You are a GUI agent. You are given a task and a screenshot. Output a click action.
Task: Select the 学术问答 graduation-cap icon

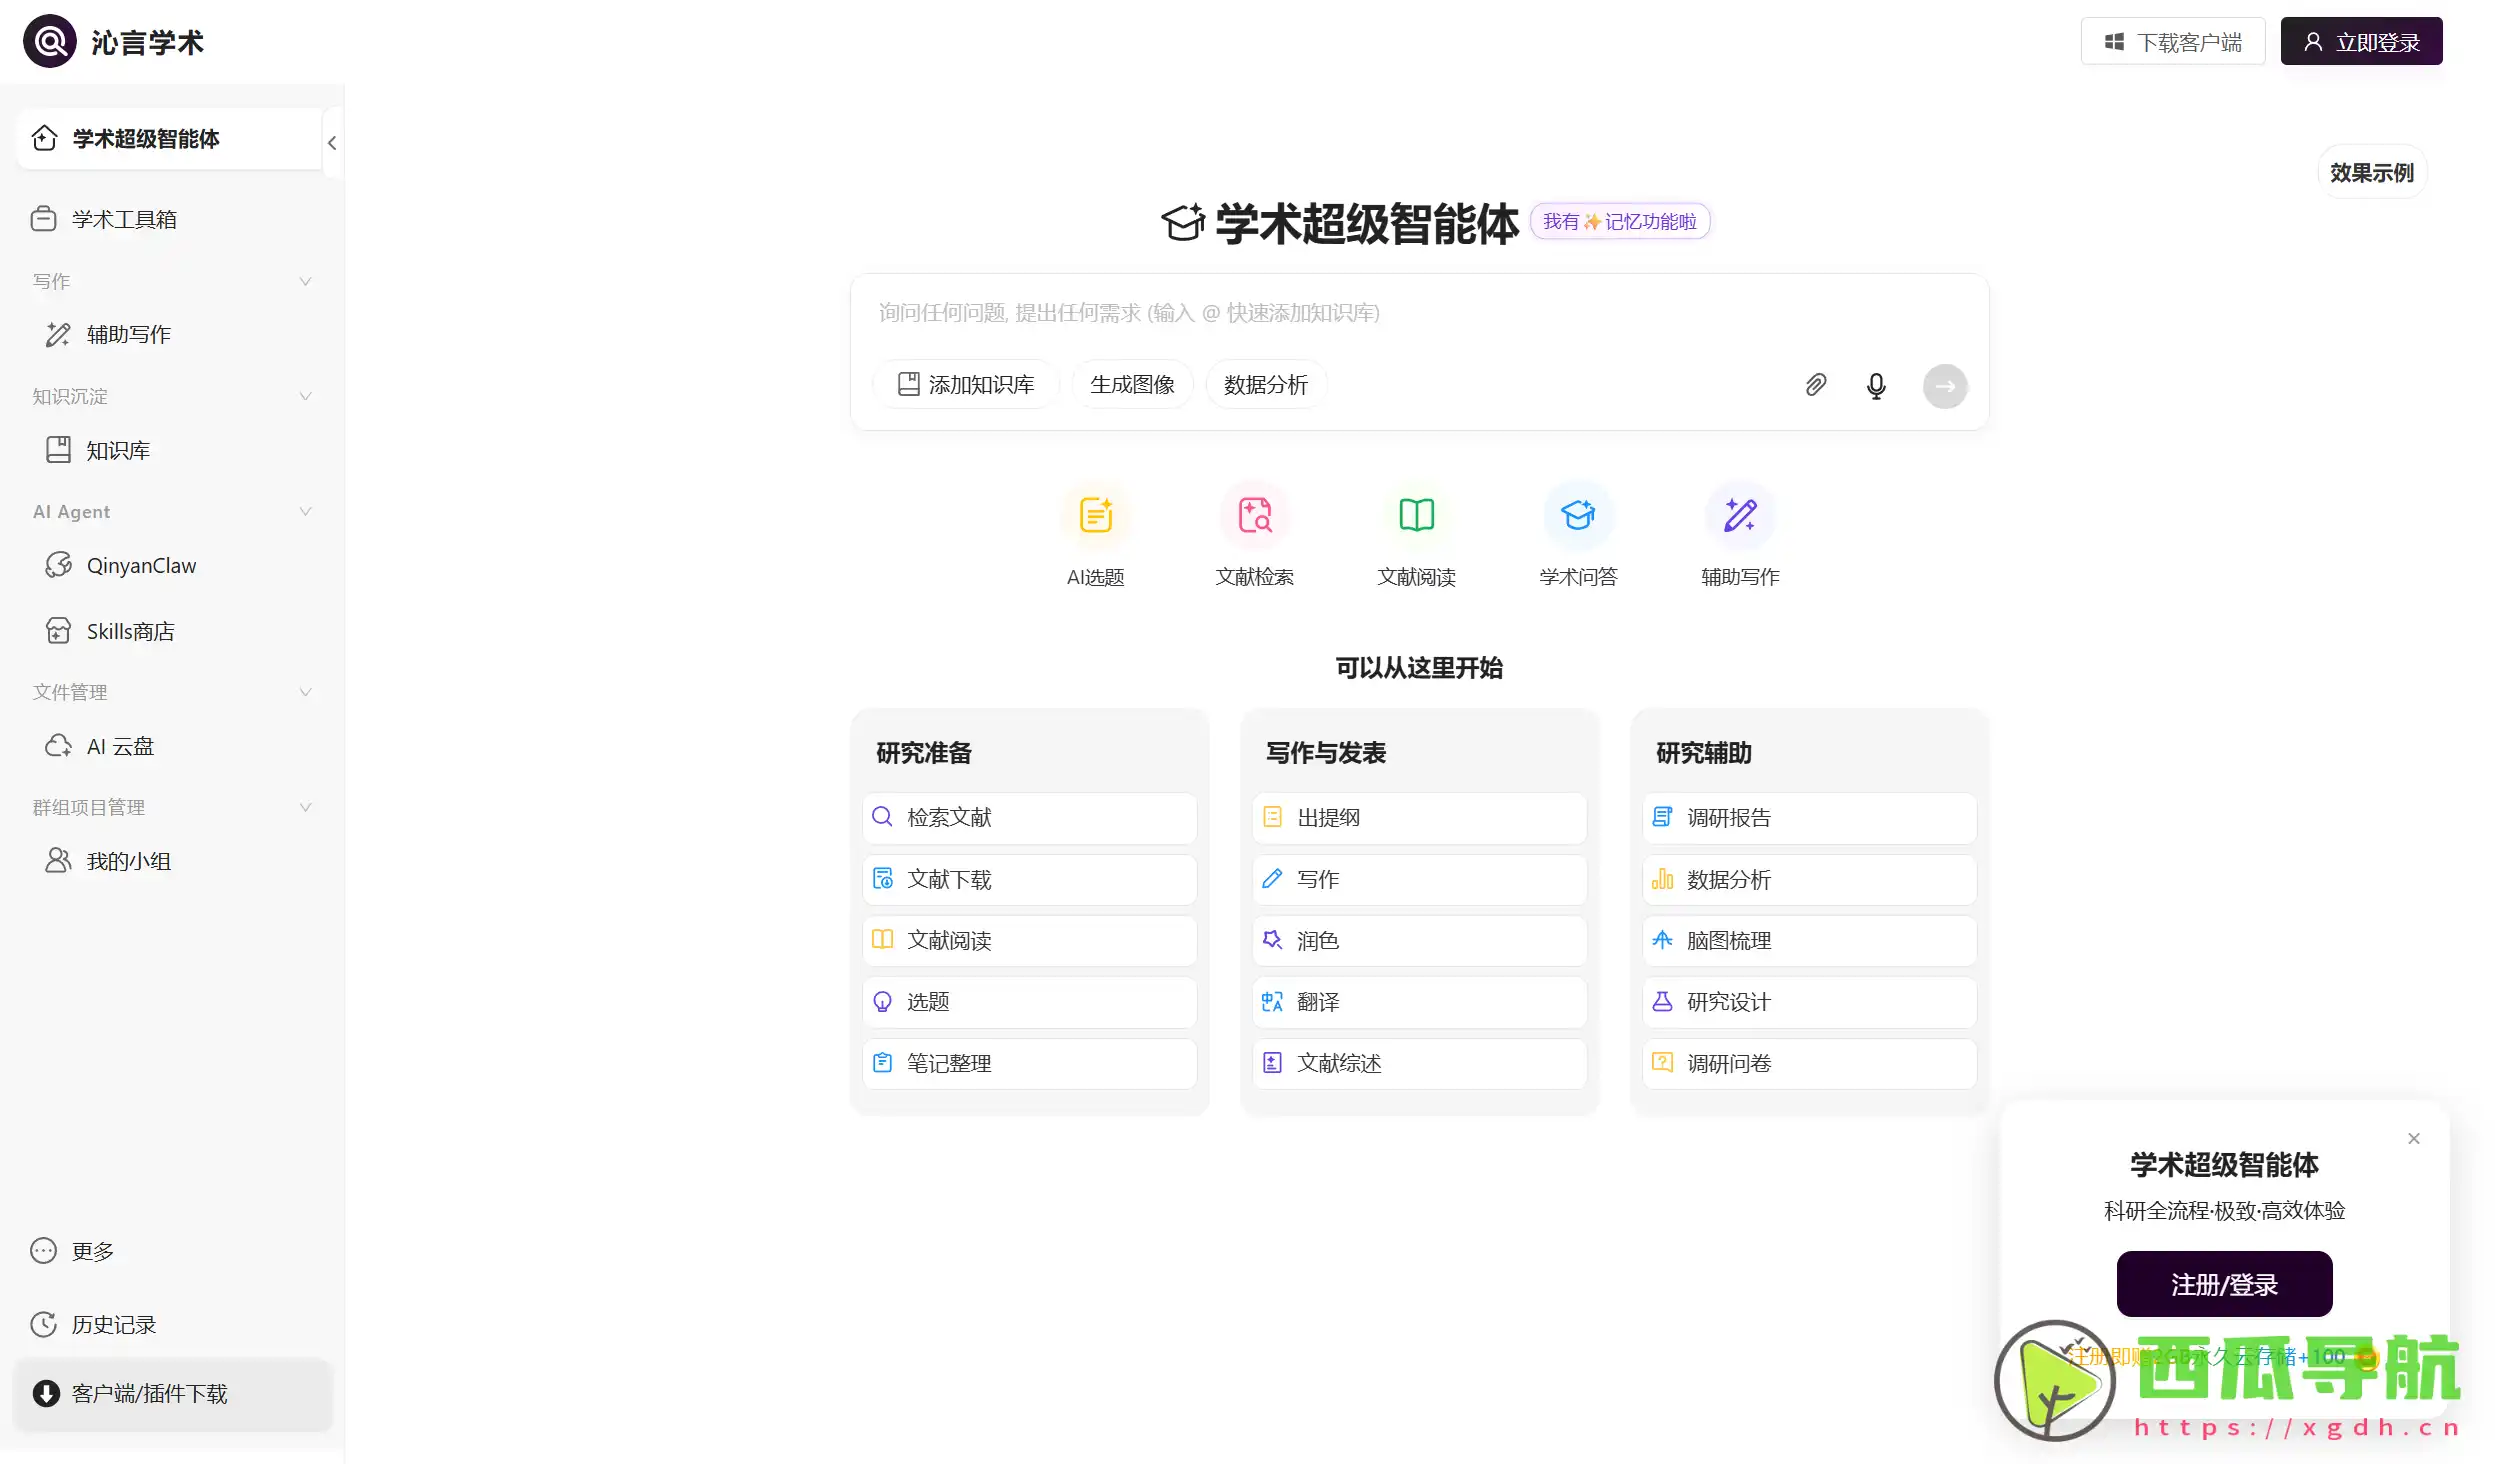1578,515
